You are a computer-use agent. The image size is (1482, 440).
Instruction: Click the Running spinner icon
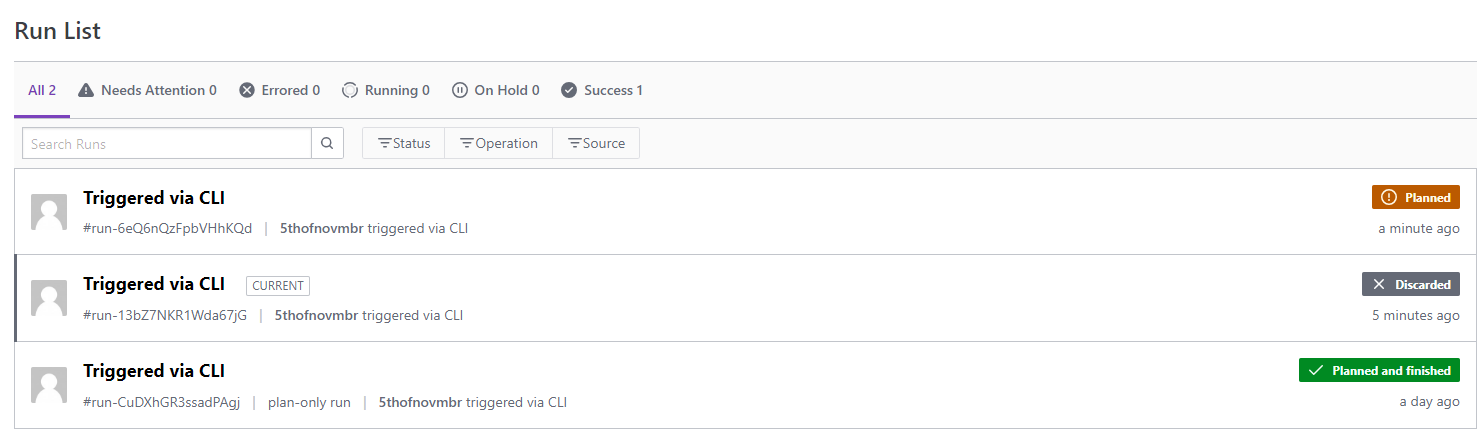coord(350,90)
